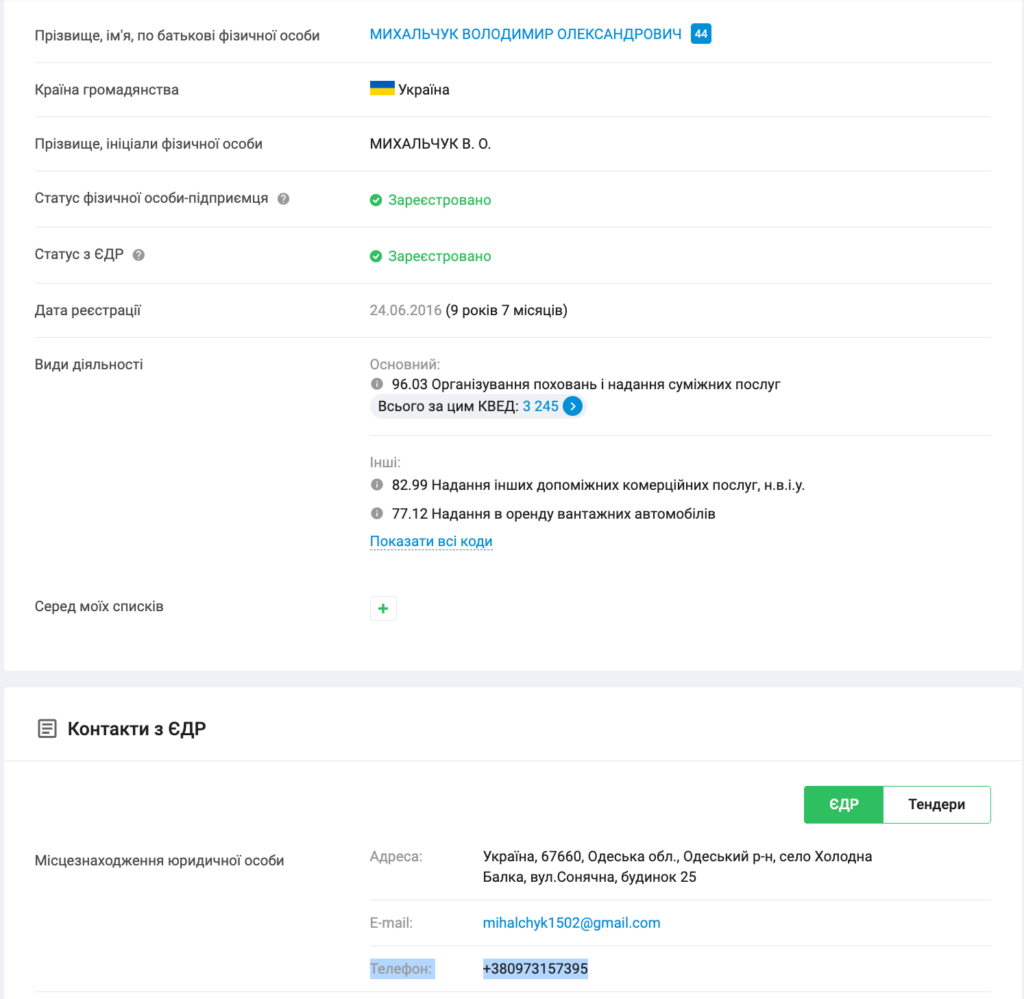Add to my lists with the plus button
Image resolution: width=1024 pixels, height=999 pixels.
click(383, 608)
